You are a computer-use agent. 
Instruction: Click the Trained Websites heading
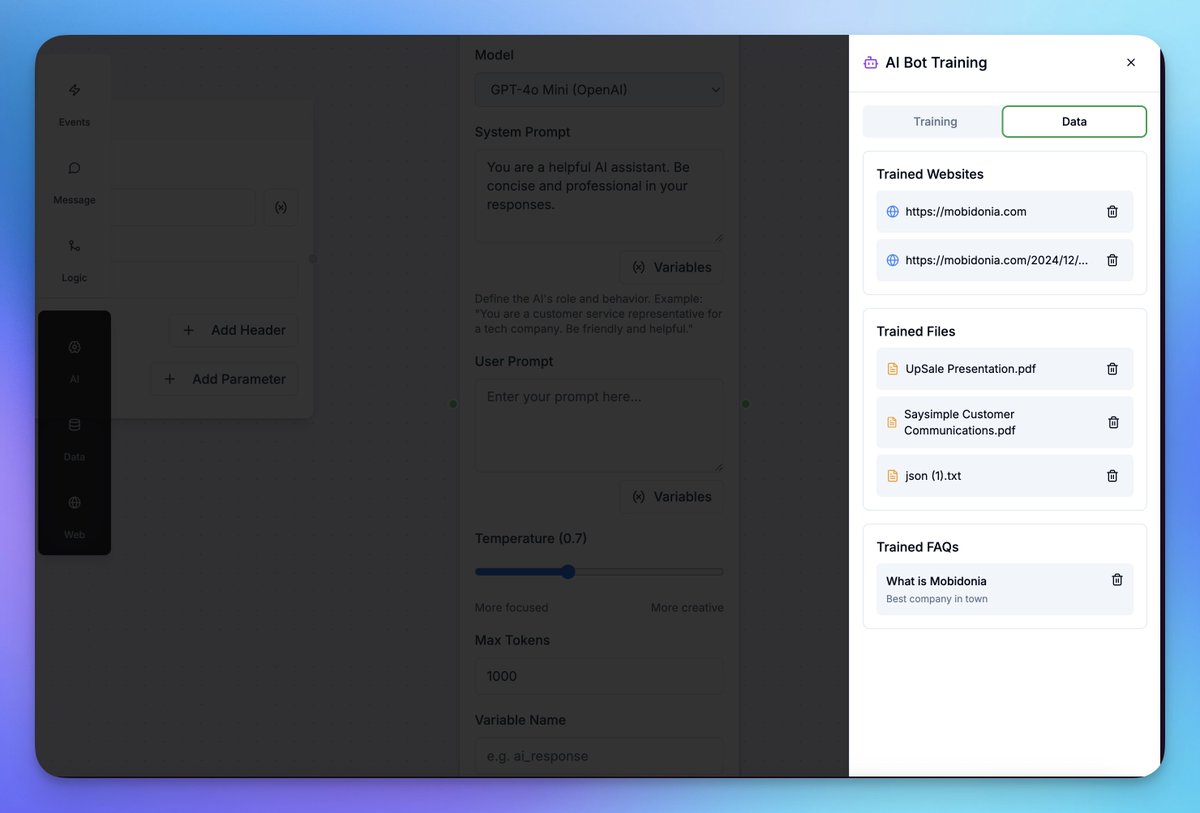click(x=930, y=174)
